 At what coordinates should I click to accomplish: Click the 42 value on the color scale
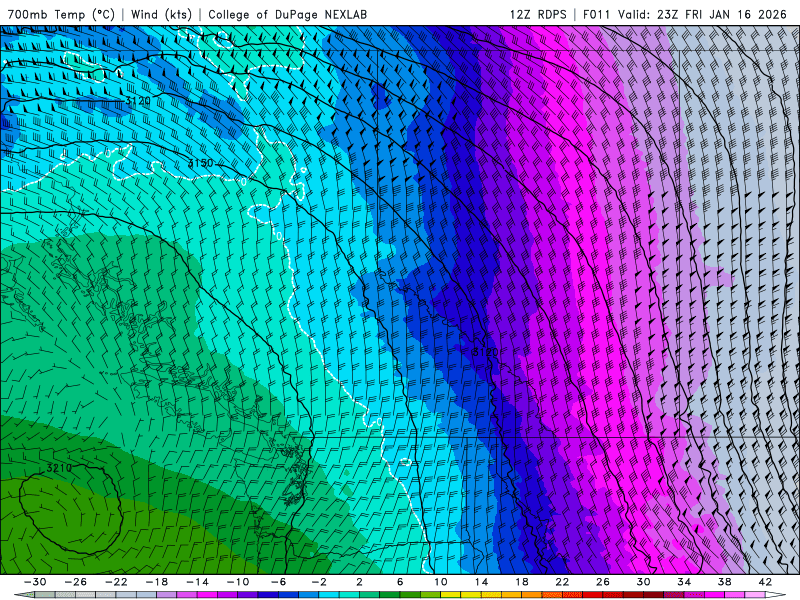(765, 582)
